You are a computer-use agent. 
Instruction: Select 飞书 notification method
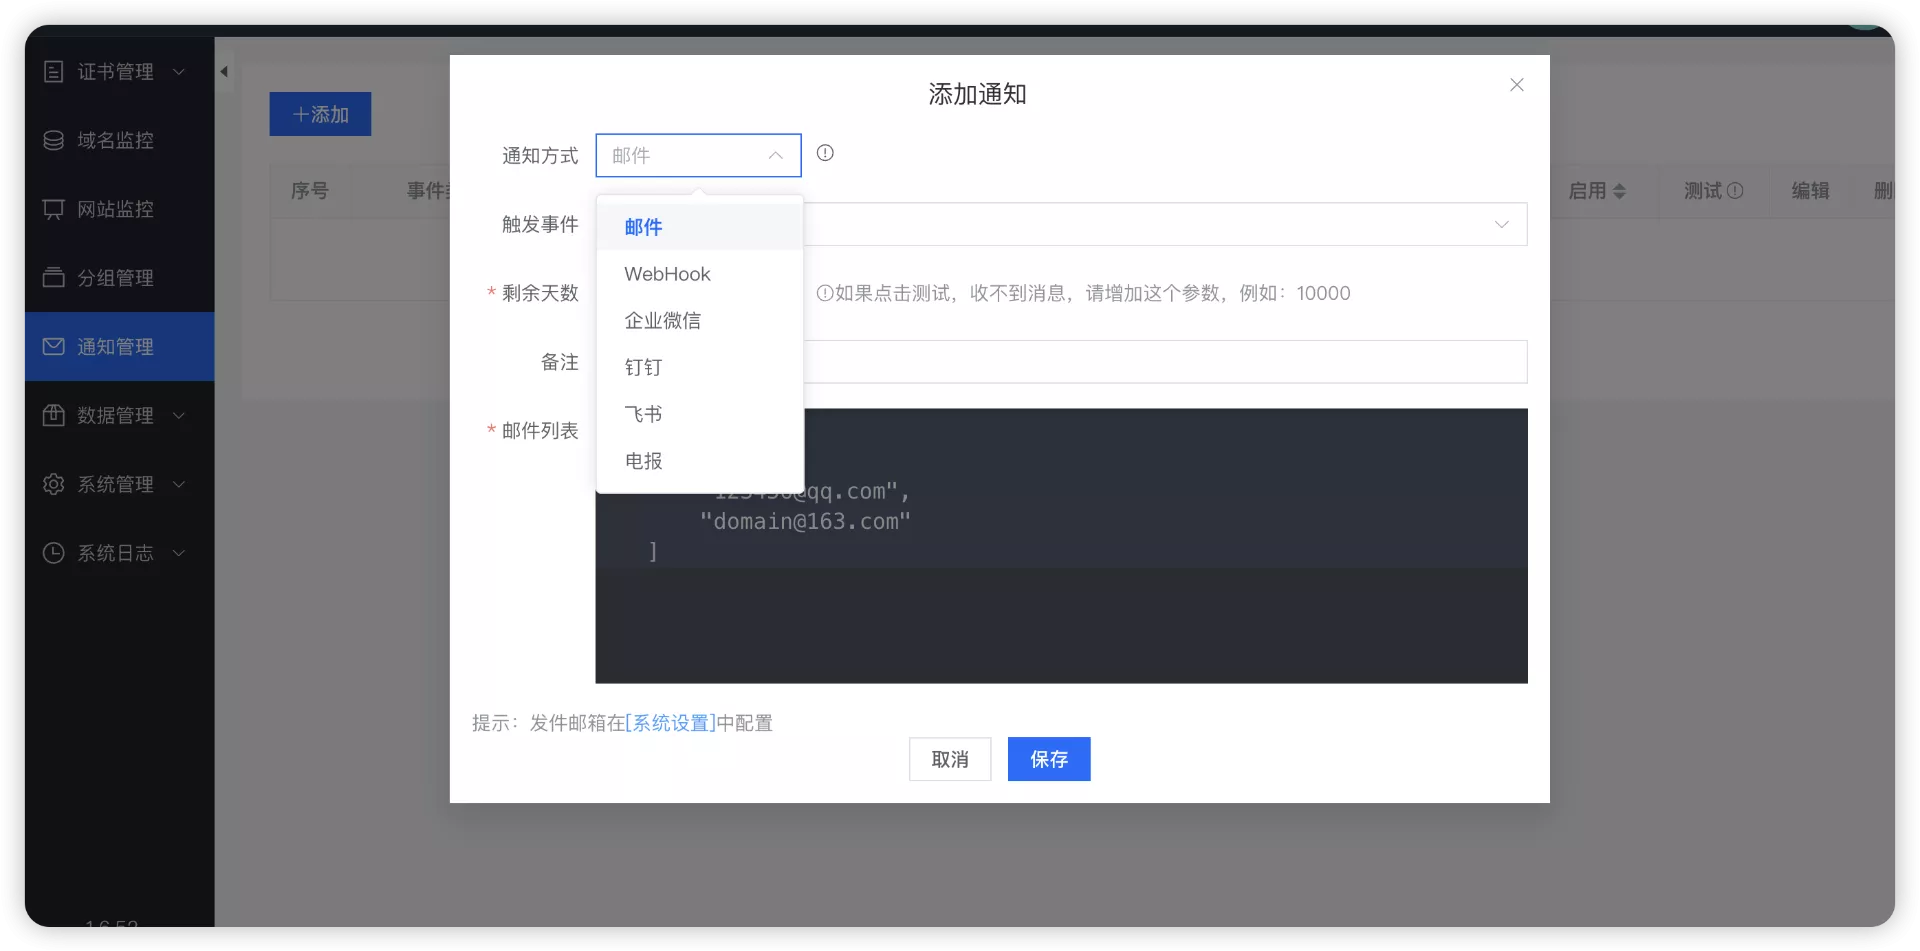coord(700,414)
